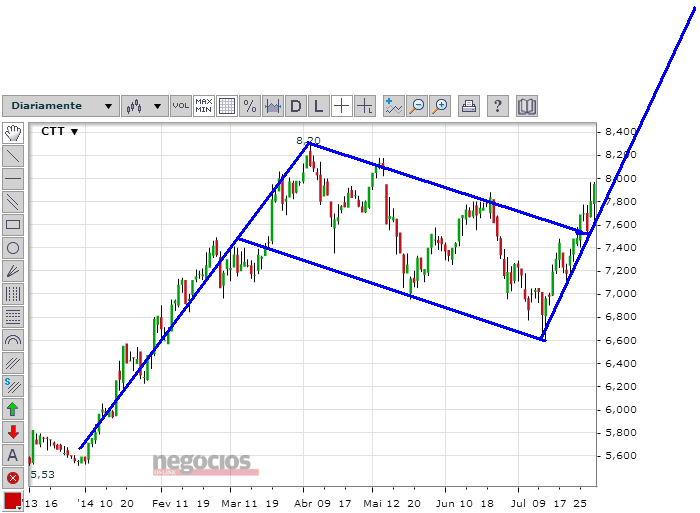Viewport: 700px width, 513px height.
Task: Select the arcs drawing tool
Action: pyautogui.click(x=13, y=340)
